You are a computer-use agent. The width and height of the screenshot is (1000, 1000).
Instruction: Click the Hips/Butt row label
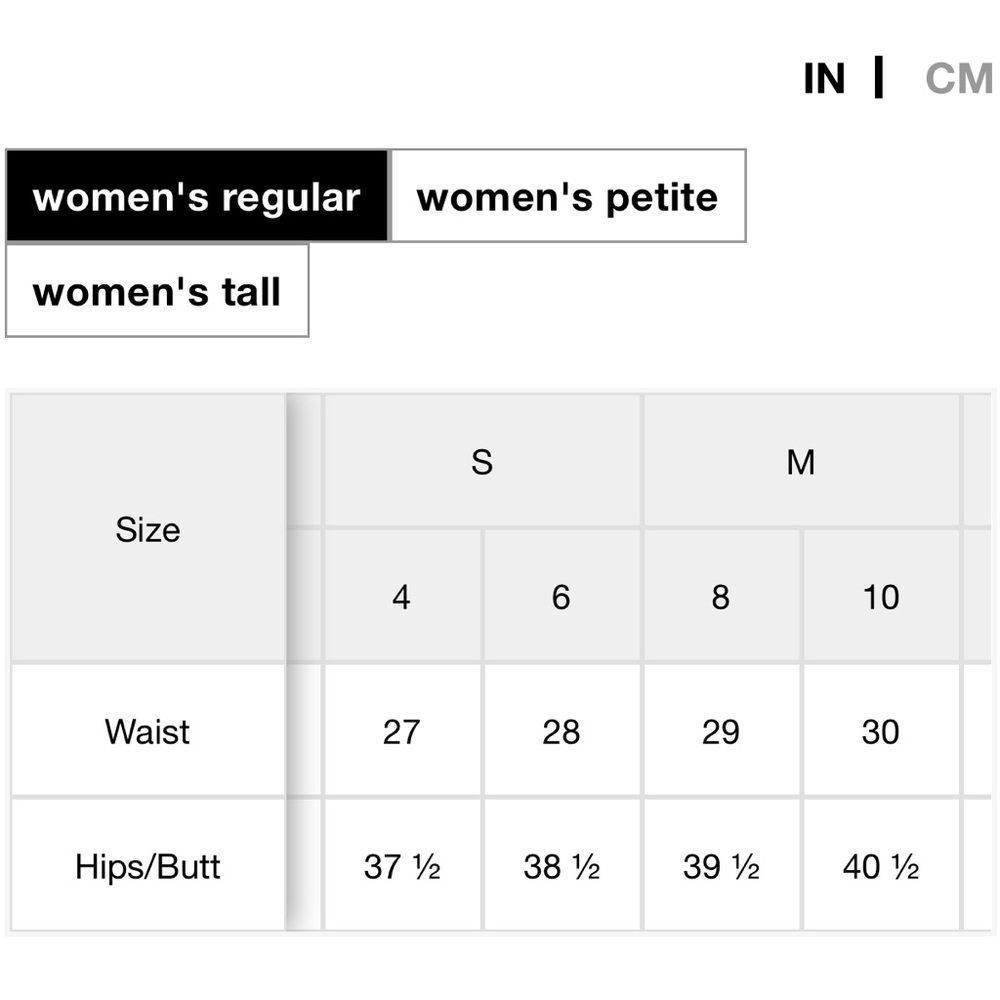148,865
